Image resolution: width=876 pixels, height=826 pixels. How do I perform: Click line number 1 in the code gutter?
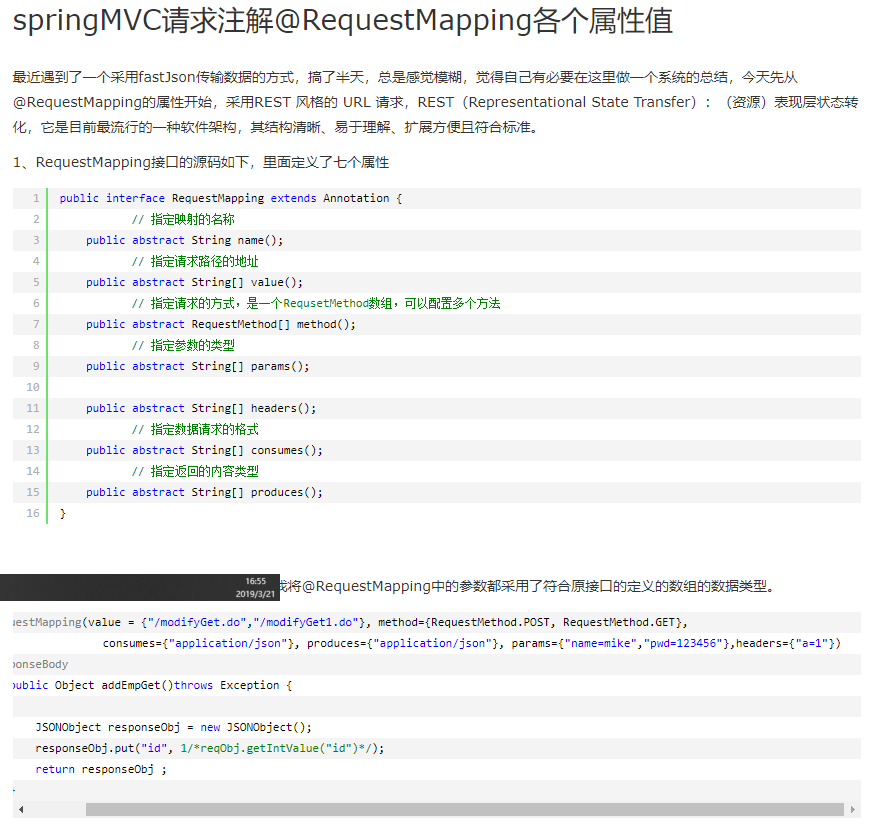(x=36, y=198)
